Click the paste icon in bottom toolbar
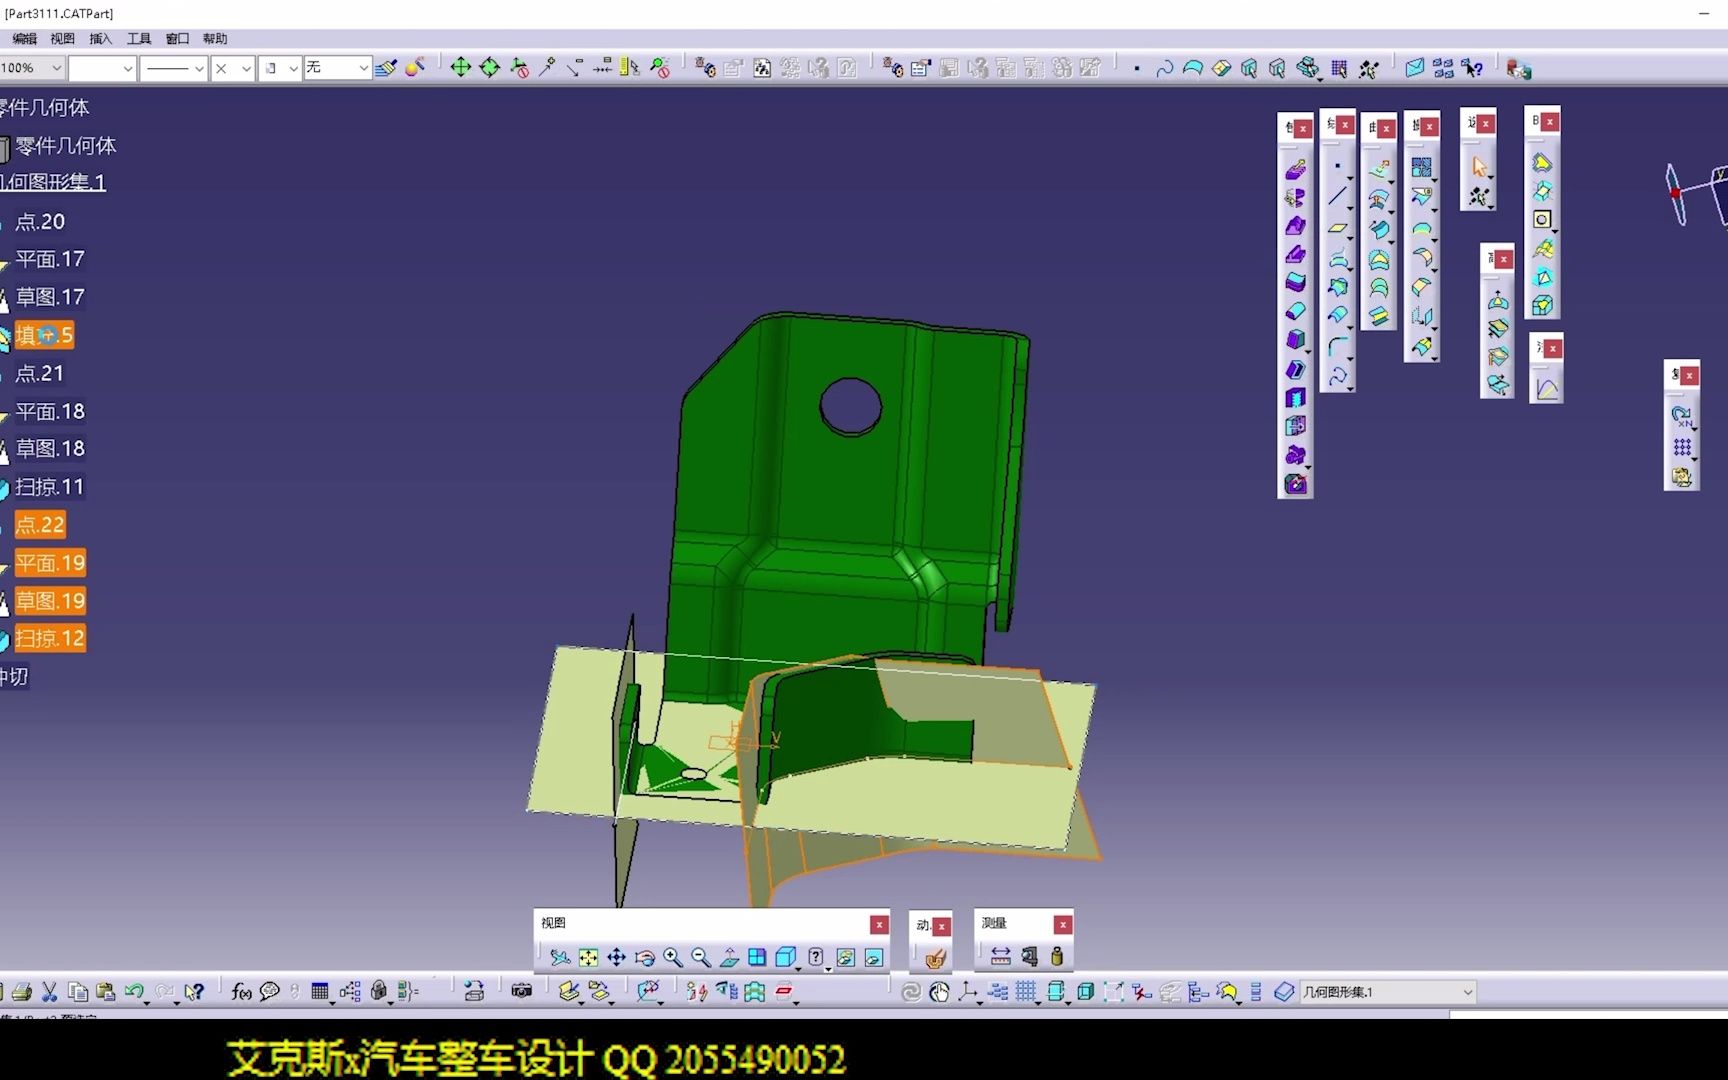The height and width of the screenshot is (1080, 1728). tap(105, 992)
